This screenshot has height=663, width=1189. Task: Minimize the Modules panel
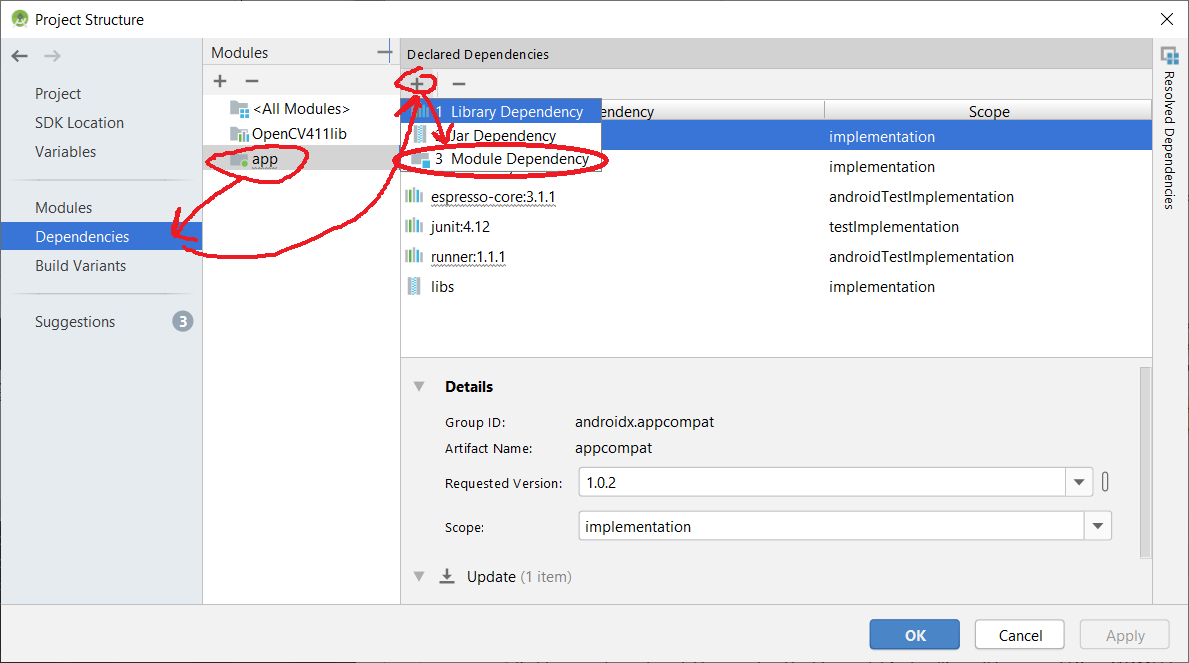tap(384, 52)
